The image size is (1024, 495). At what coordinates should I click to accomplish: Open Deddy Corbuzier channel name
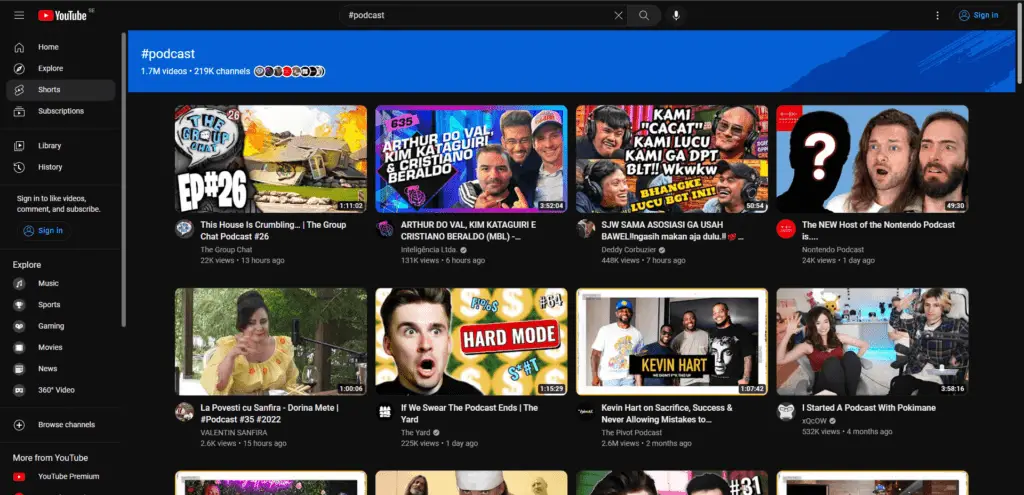pos(628,249)
